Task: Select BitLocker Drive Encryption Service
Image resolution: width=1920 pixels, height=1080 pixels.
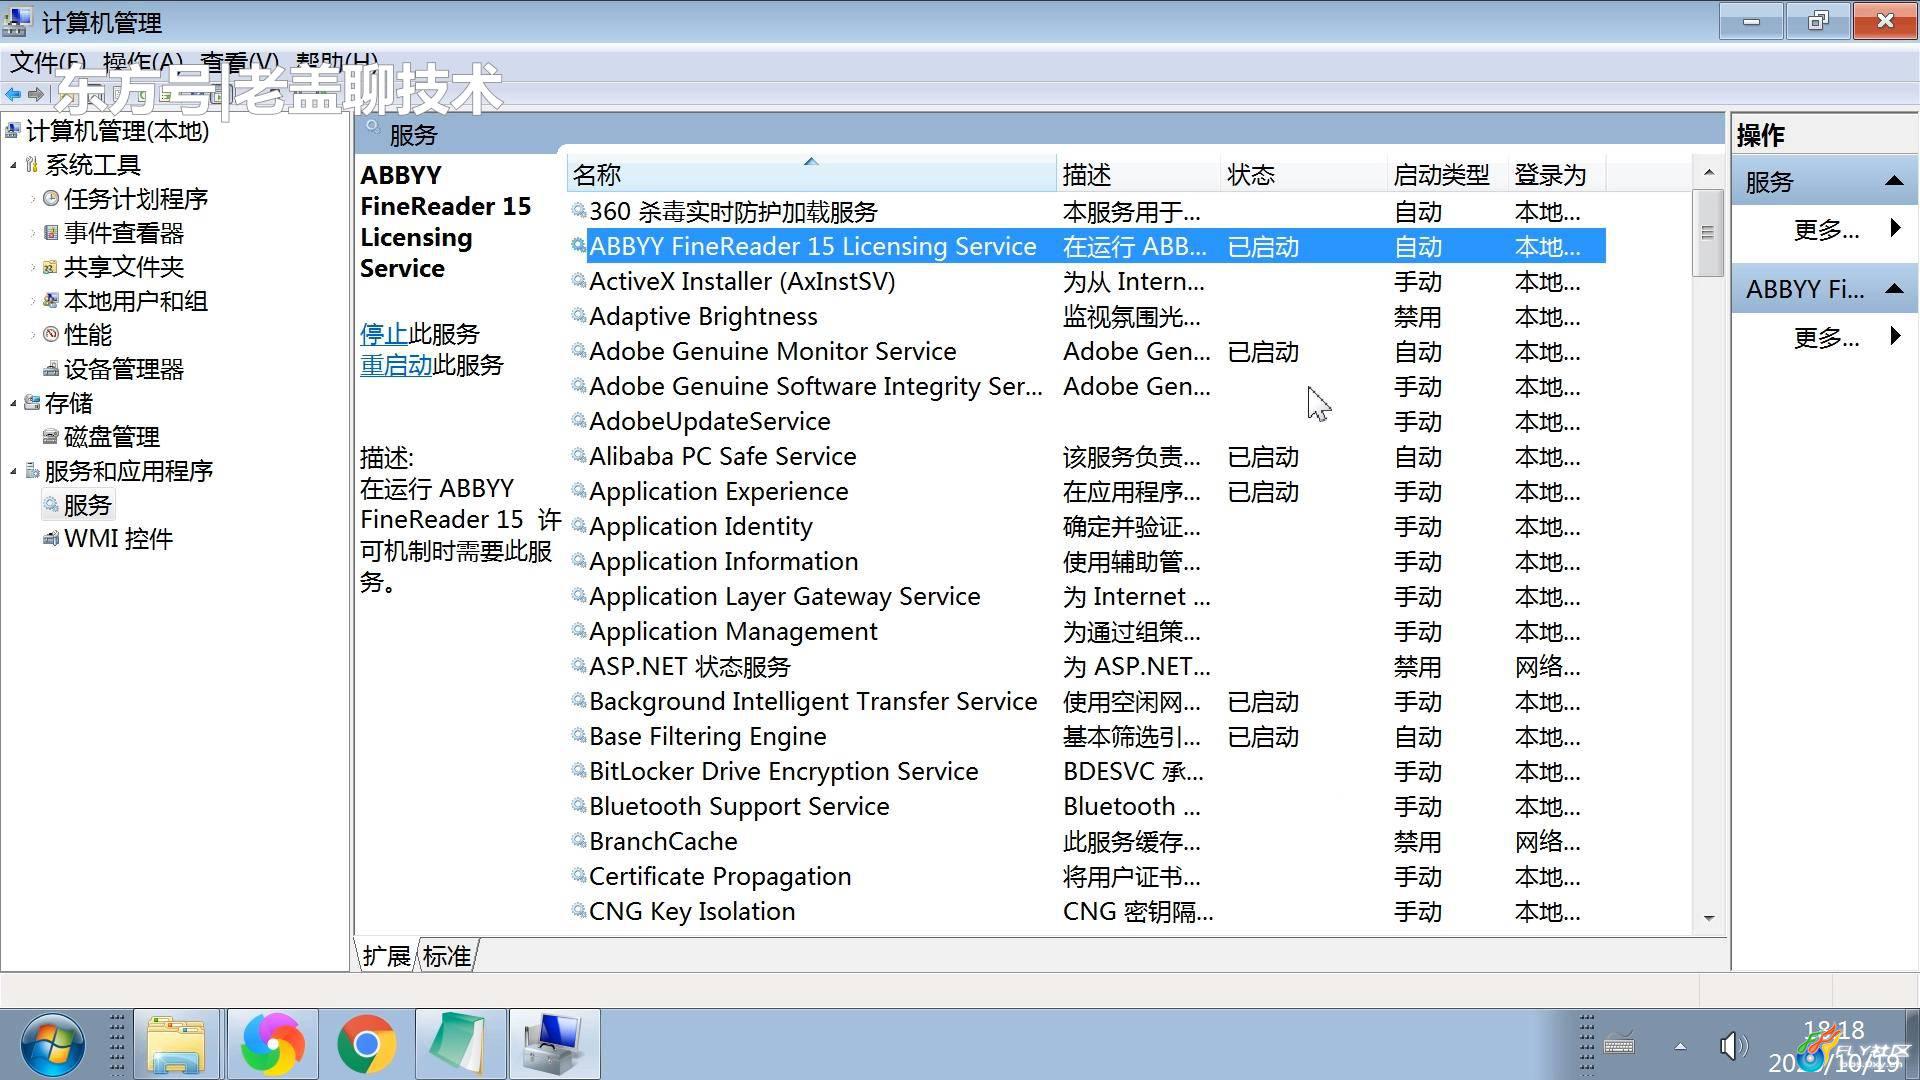Action: point(1086,771)
